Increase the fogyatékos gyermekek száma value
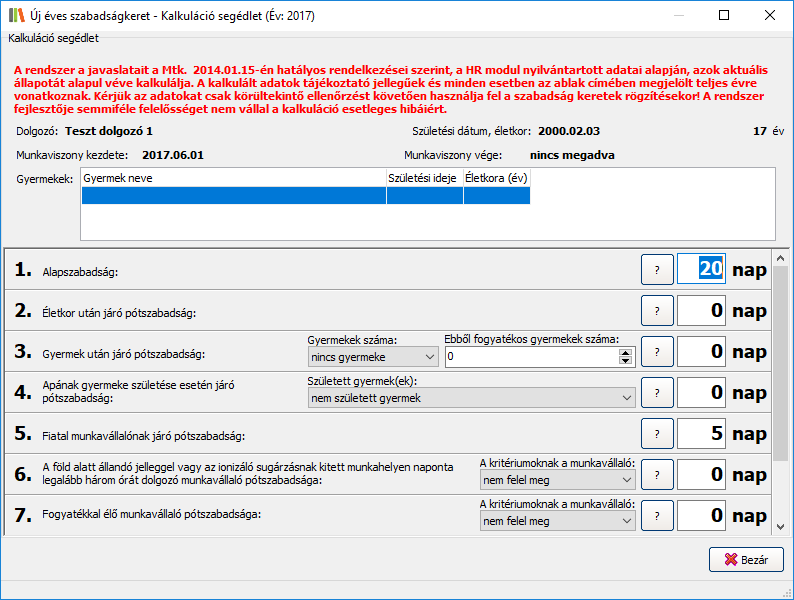Viewport: 794px width, 600px height. [627, 352]
